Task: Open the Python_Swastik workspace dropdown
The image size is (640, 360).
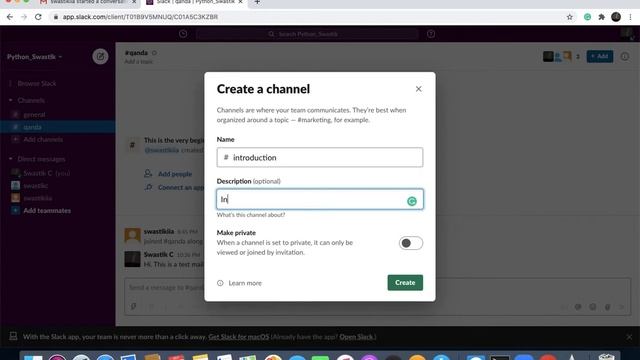Action: (x=35, y=57)
